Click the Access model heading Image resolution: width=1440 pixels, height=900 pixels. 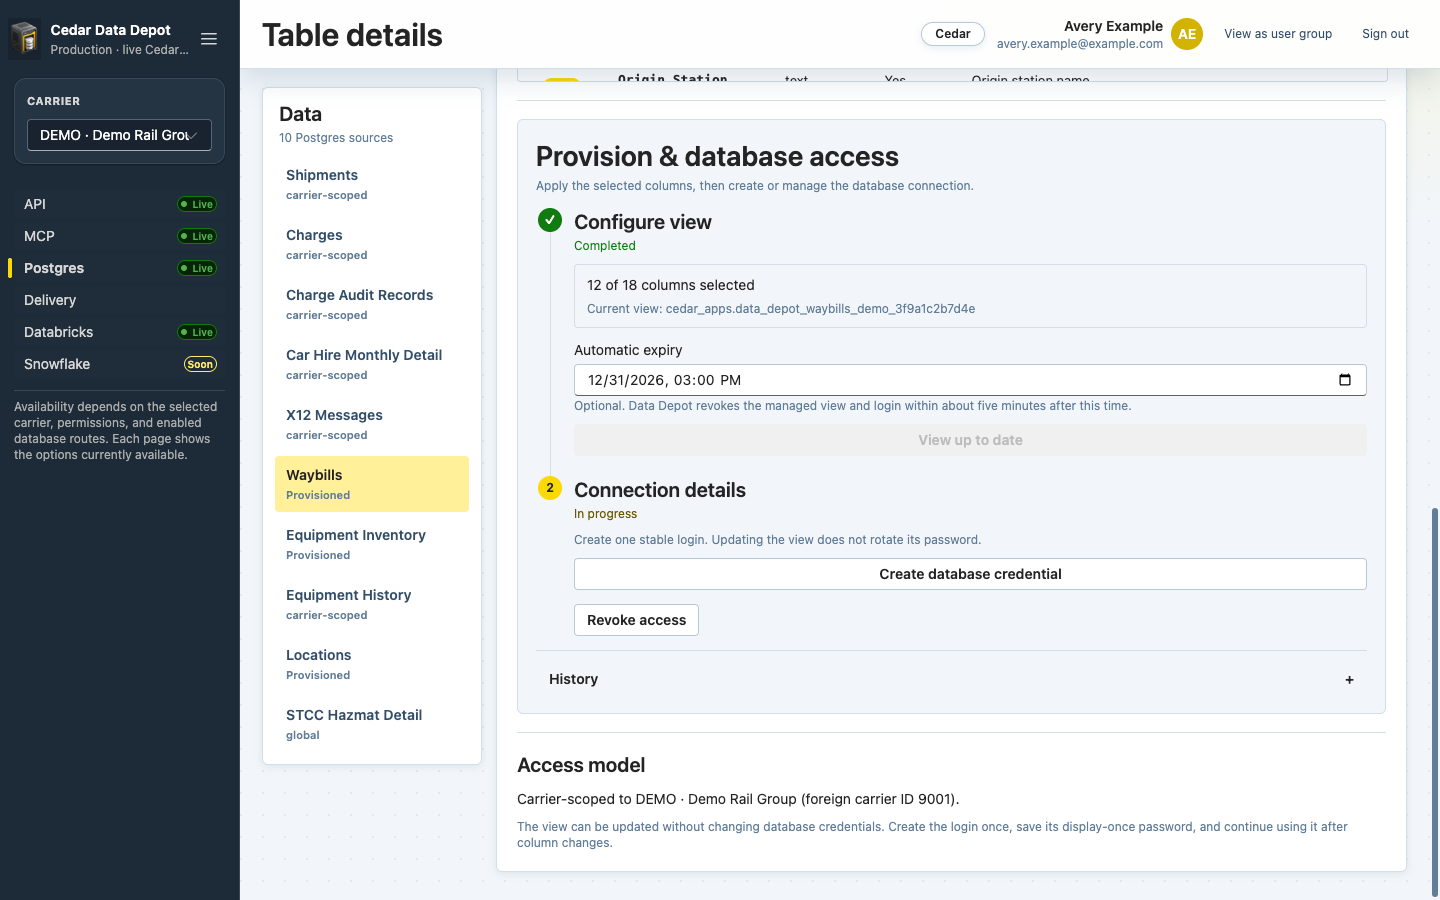point(581,765)
